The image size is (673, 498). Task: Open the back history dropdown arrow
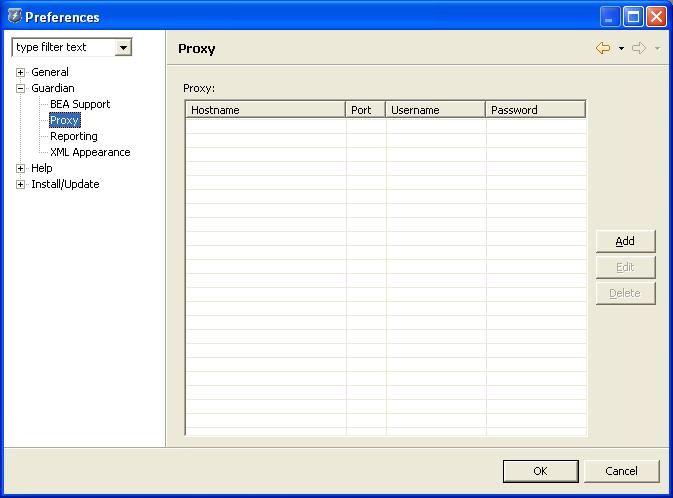click(621, 49)
